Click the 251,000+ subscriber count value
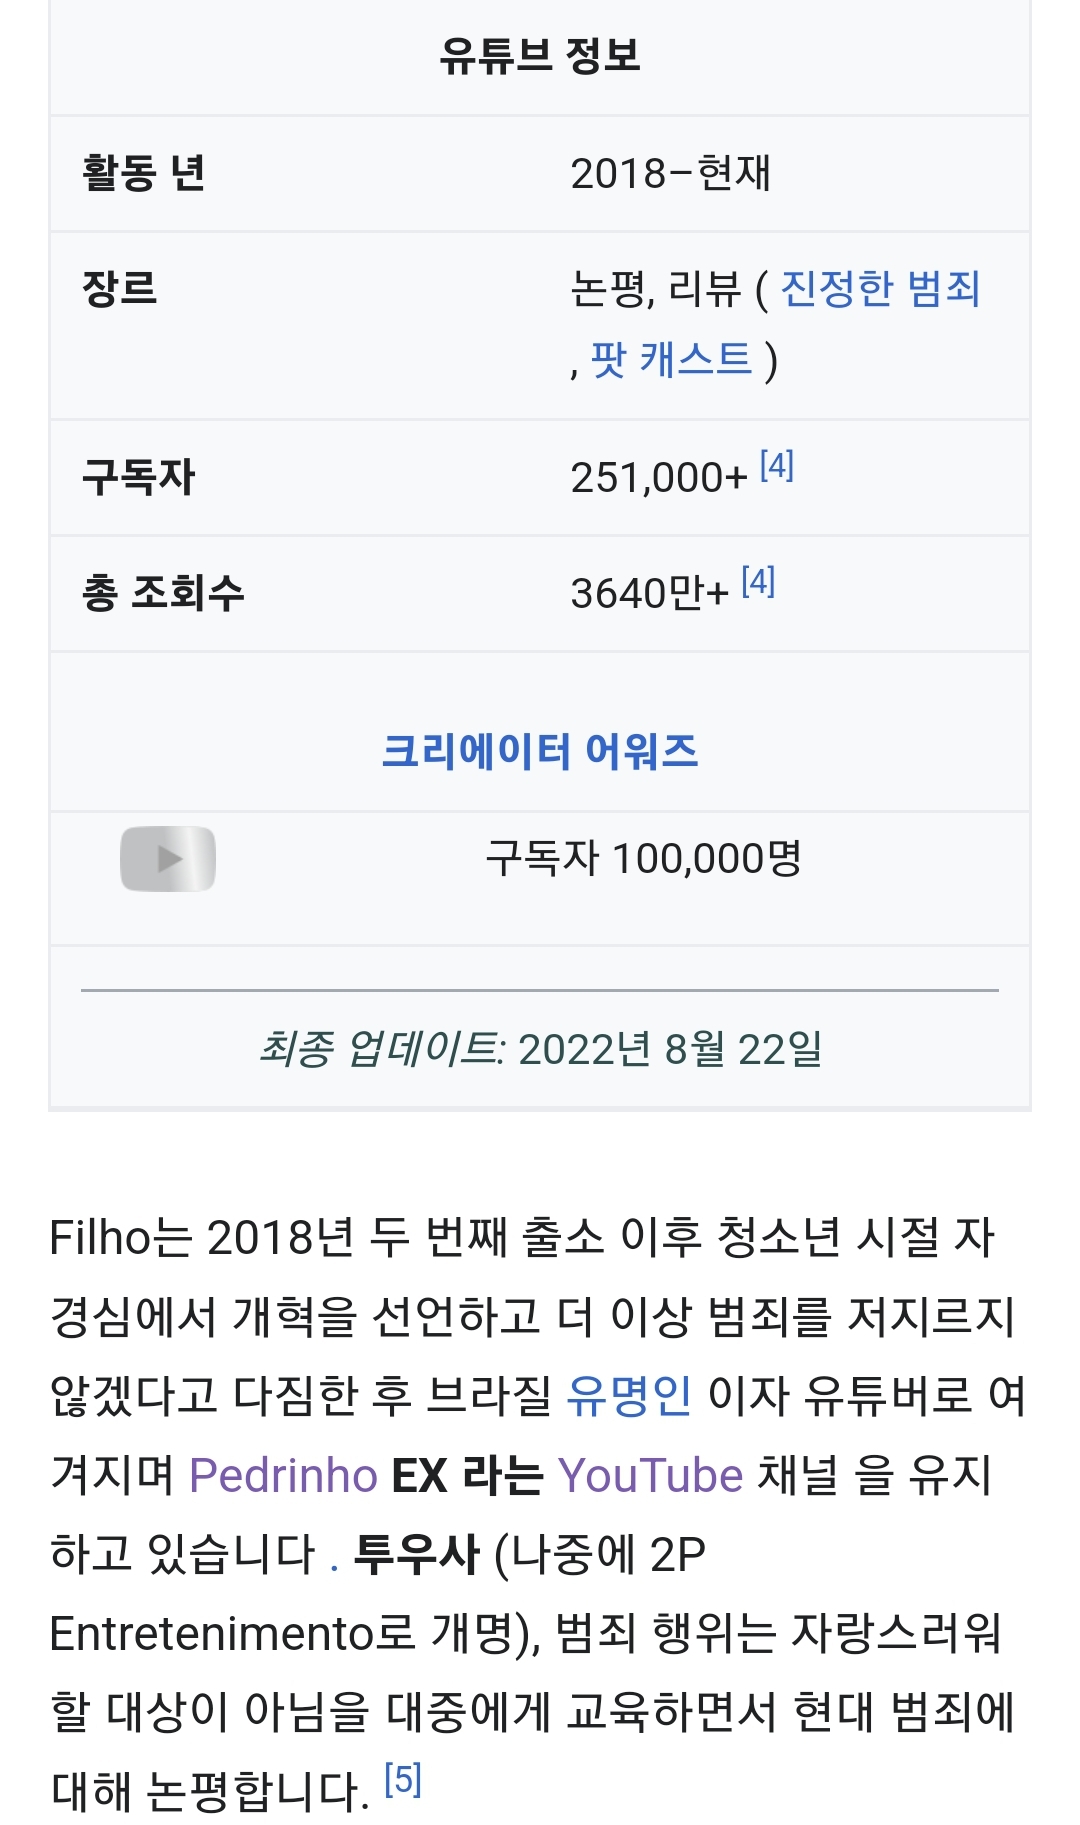The image size is (1080, 1825). click(x=658, y=478)
